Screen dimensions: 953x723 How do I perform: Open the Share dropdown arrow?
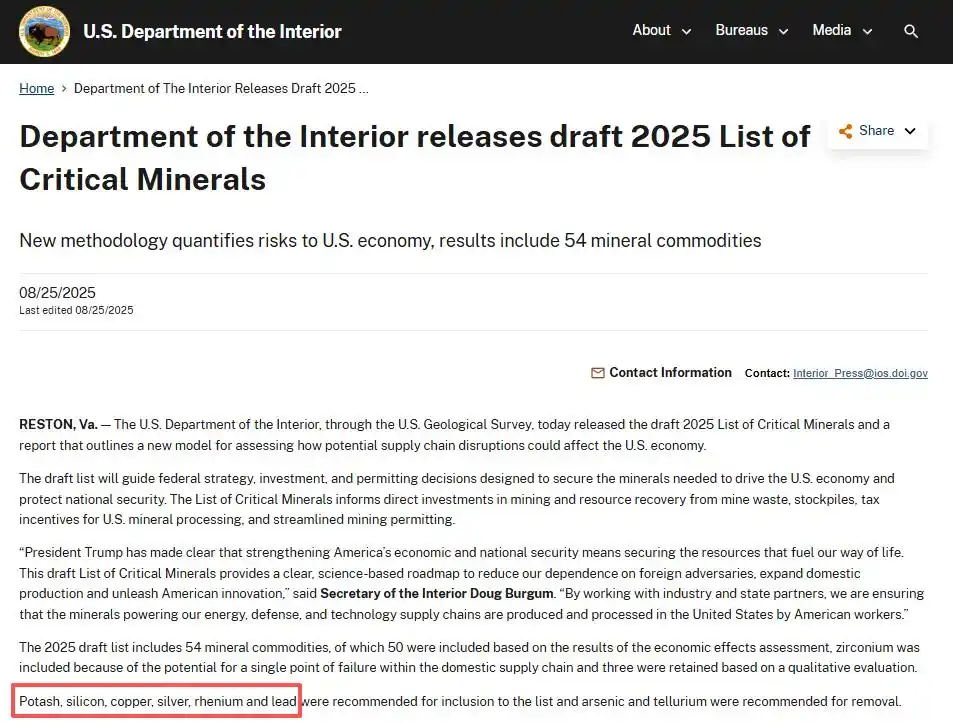pos(910,131)
